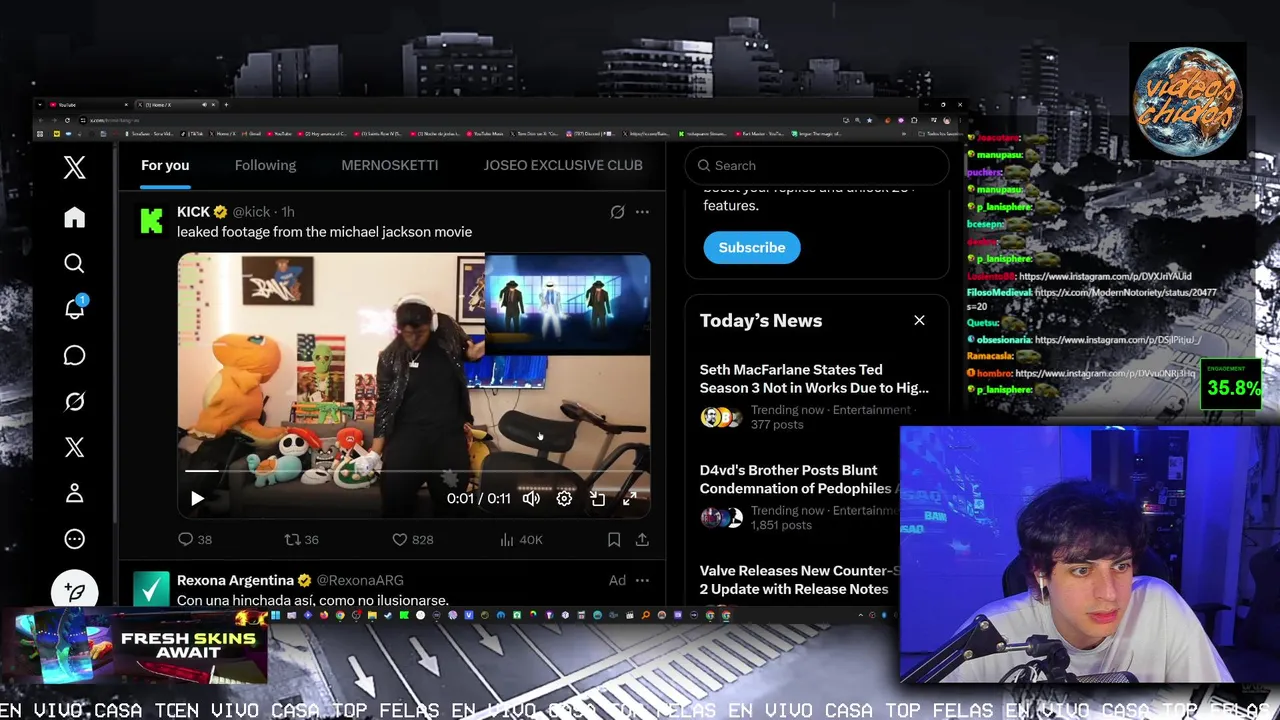The height and width of the screenshot is (720, 1280).
Task: Close Today's News panel
Action: 919,320
